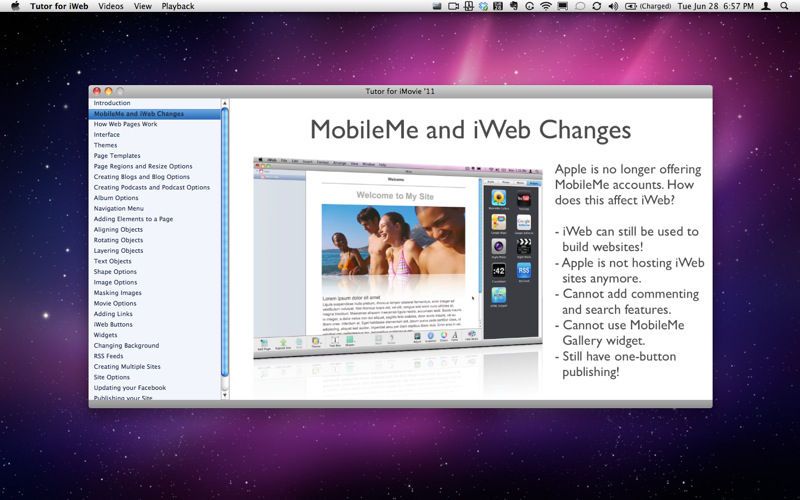The image size is (800, 500).
Task: Select the Shape Options lesson
Action: click(x=155, y=272)
